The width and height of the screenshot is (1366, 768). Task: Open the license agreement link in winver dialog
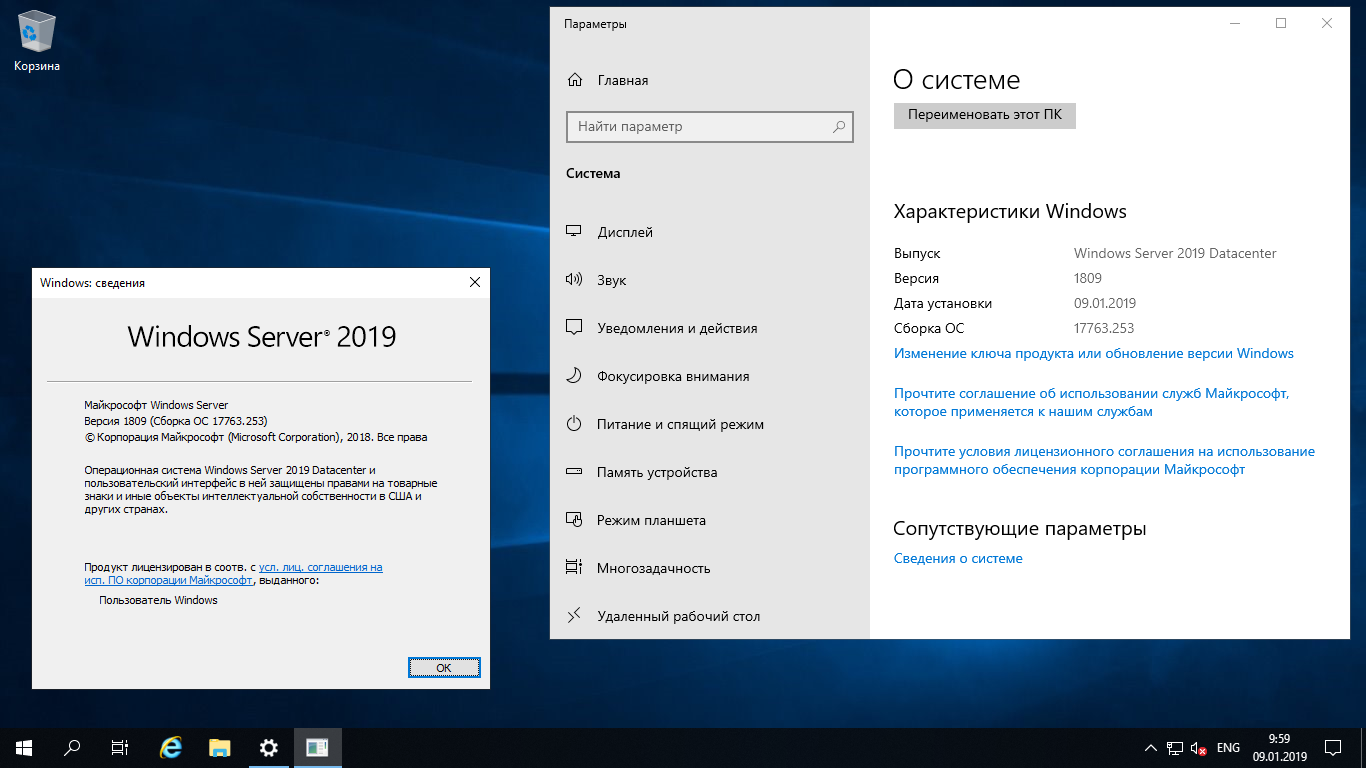point(233,573)
